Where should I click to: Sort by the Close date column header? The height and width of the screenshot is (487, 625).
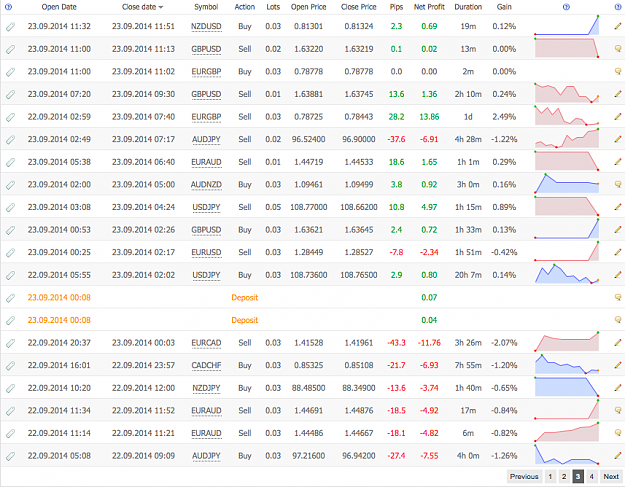(142, 7)
